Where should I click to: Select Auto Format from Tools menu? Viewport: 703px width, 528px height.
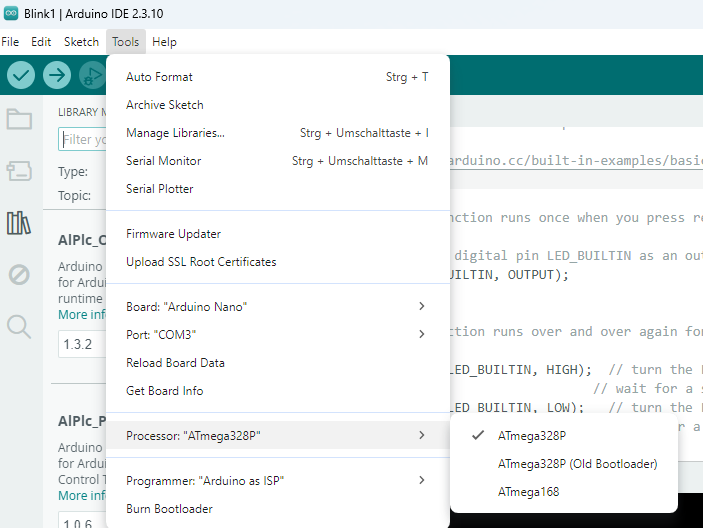tap(278, 77)
